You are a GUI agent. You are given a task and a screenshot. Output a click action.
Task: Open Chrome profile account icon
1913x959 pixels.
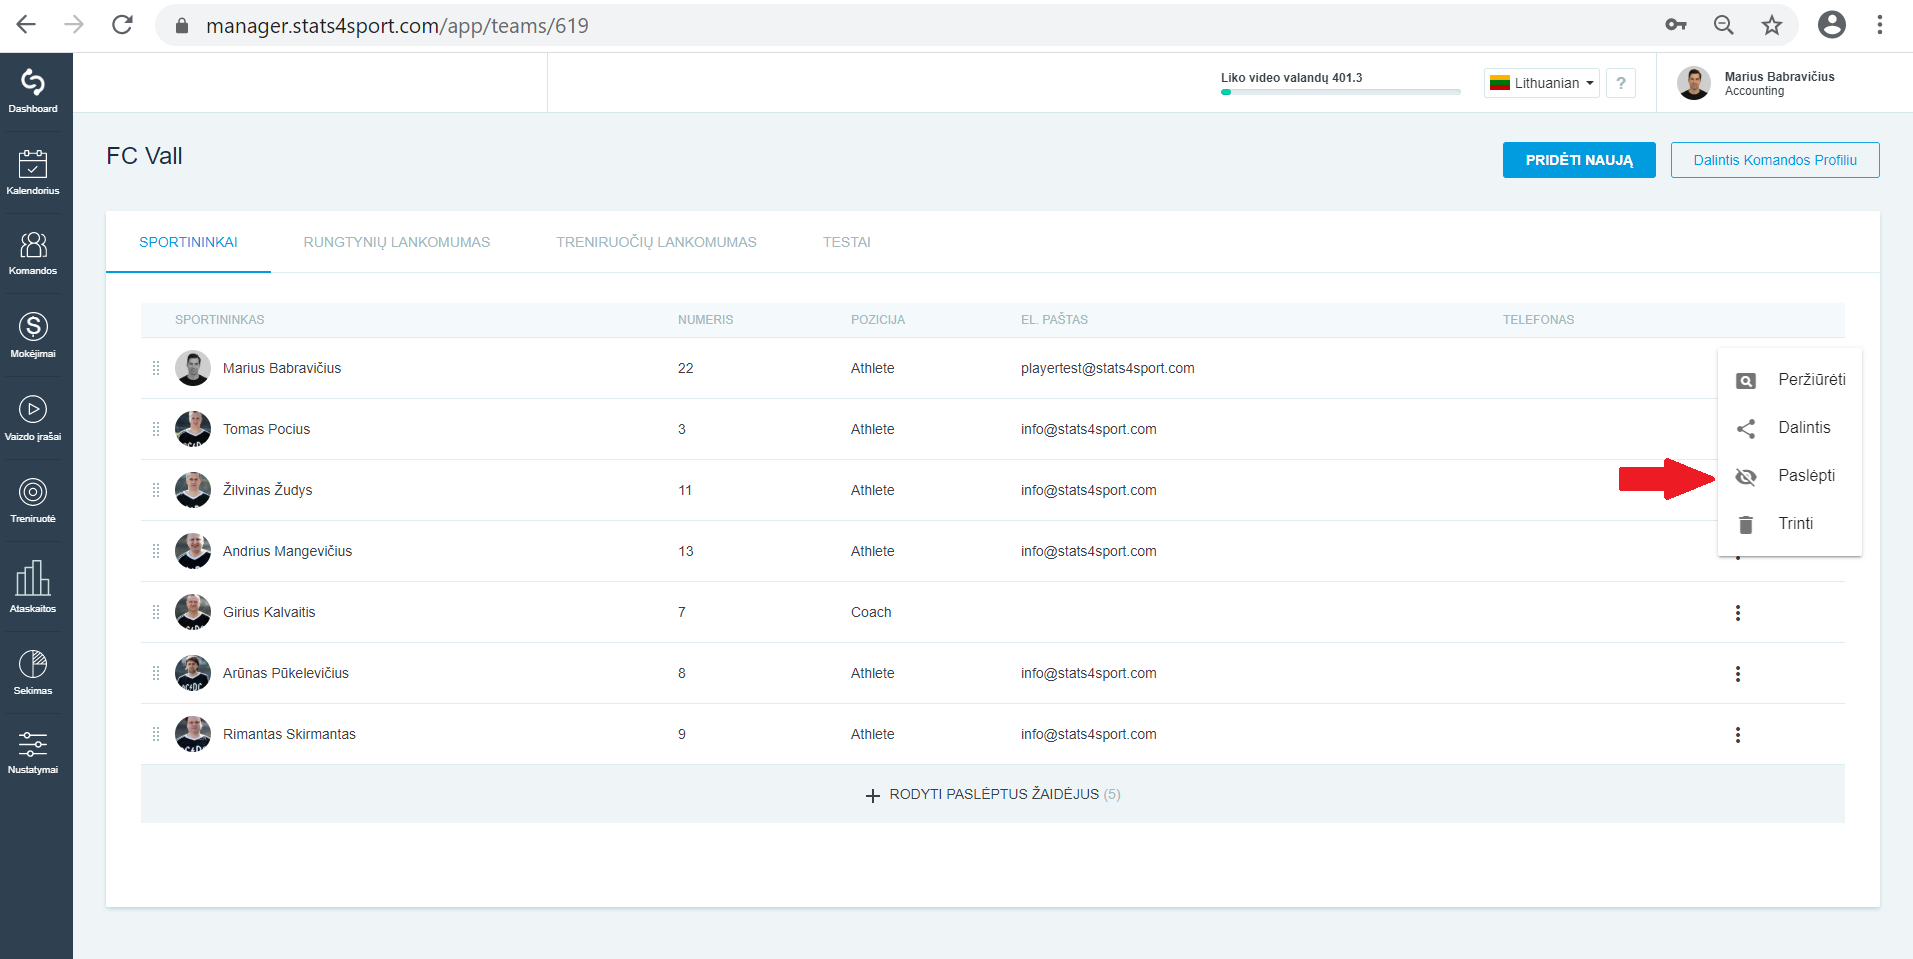click(1832, 25)
